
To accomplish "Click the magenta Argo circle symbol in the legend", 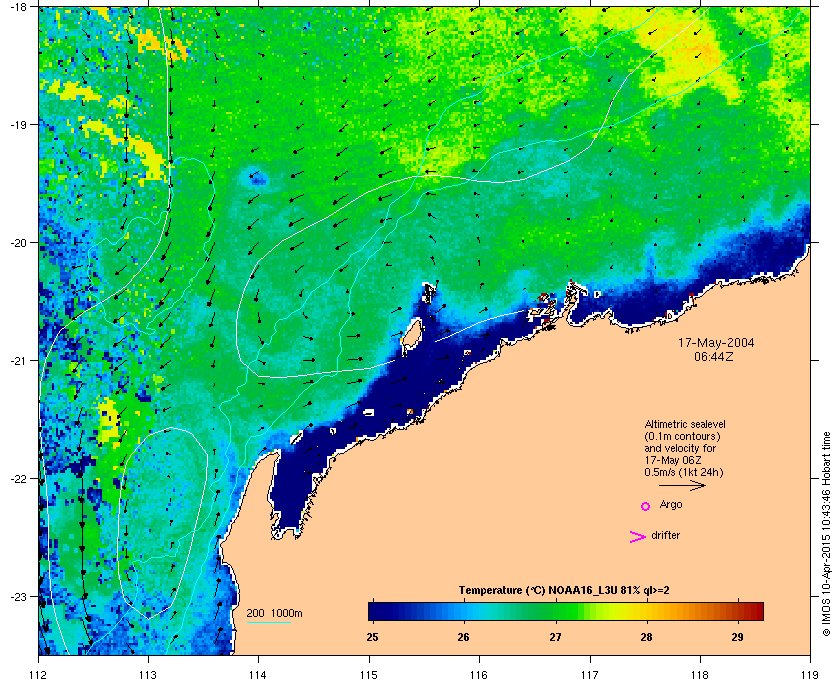I will pyautogui.click(x=646, y=506).
